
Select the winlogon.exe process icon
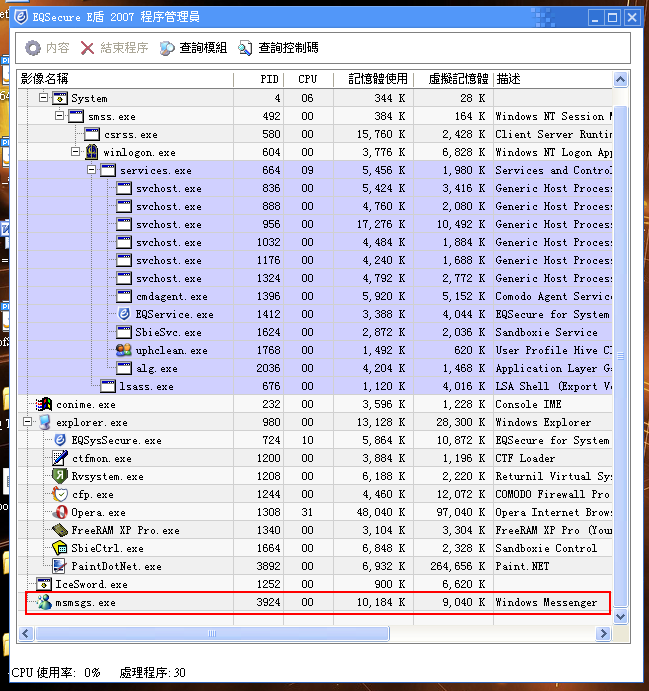coord(92,152)
